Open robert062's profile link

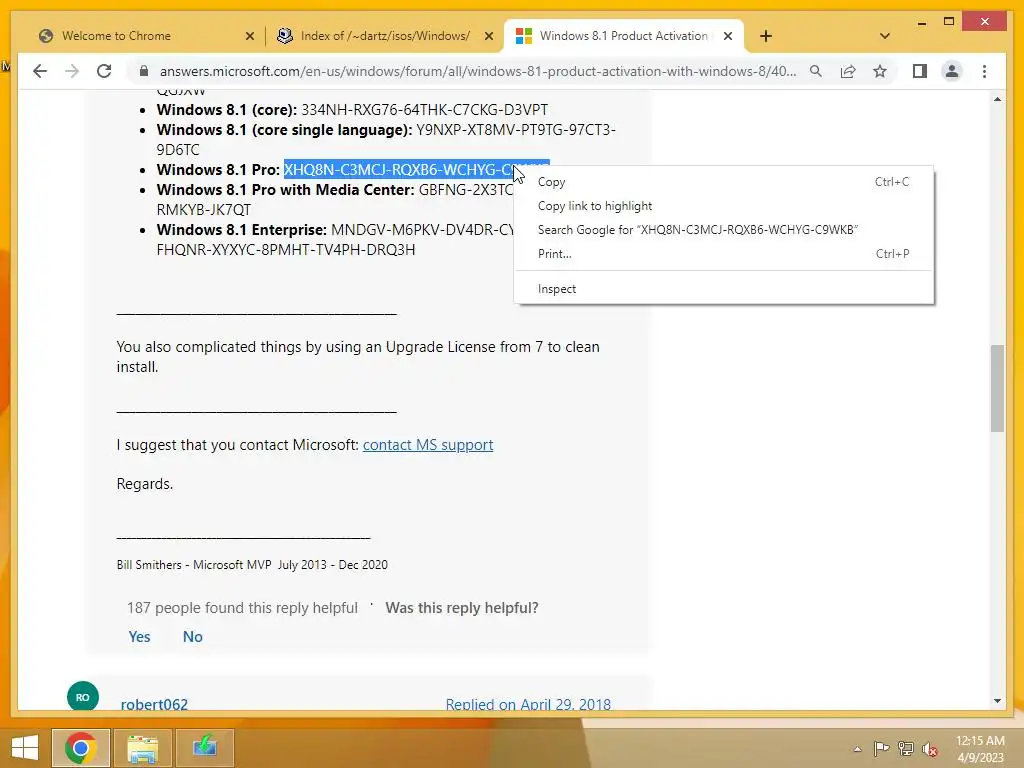point(154,704)
